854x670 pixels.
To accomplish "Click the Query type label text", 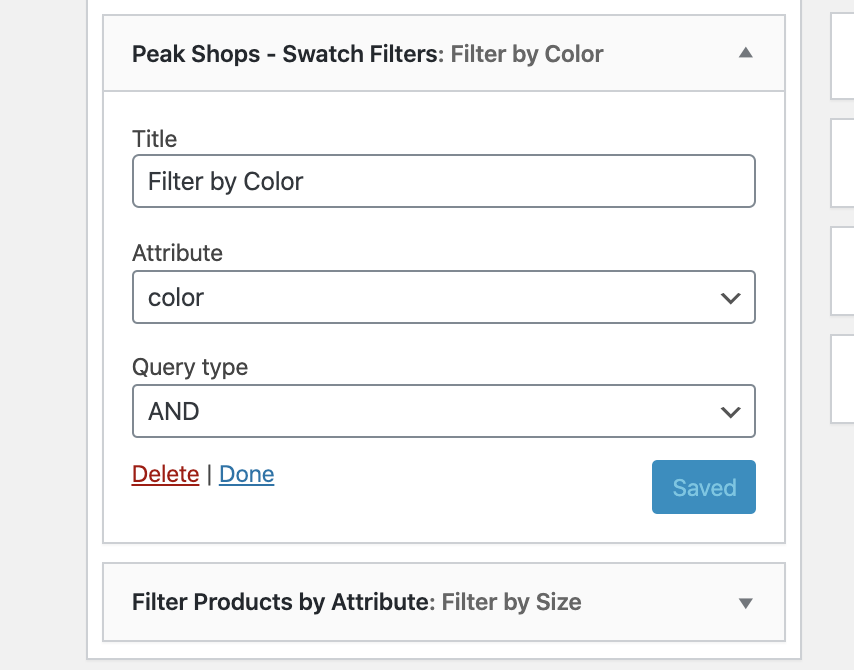I will (x=190, y=367).
